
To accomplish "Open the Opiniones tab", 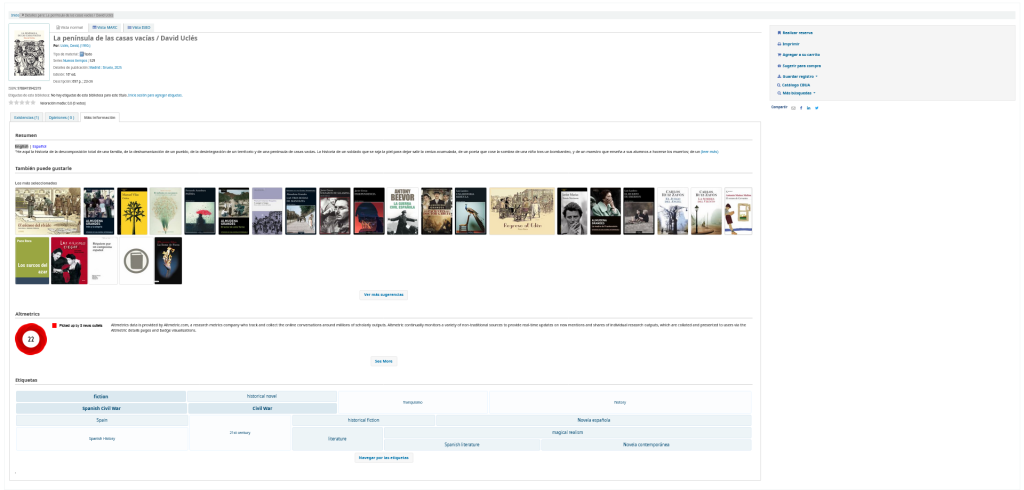I will 61,117.
